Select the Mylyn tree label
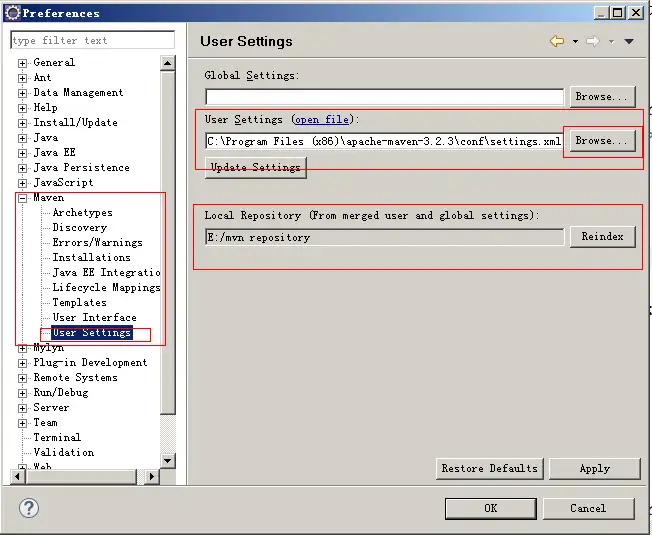This screenshot has height=535, width=652. (49, 348)
